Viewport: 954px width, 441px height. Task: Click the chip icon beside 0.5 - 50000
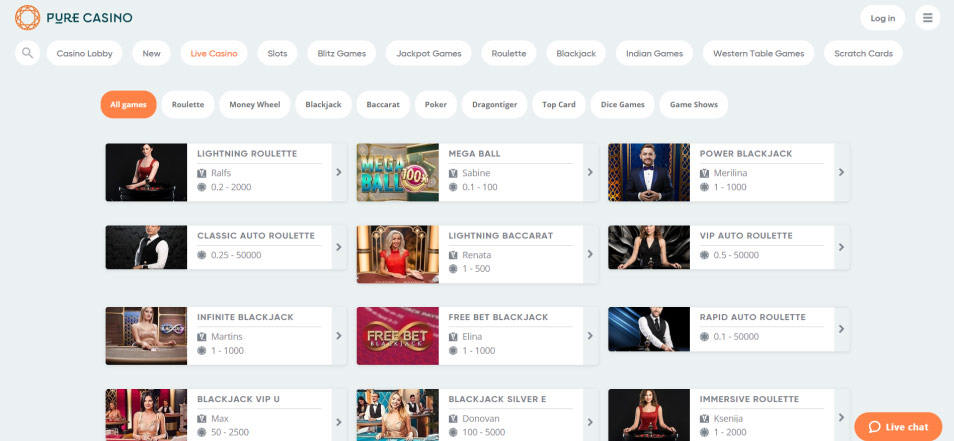coord(705,255)
